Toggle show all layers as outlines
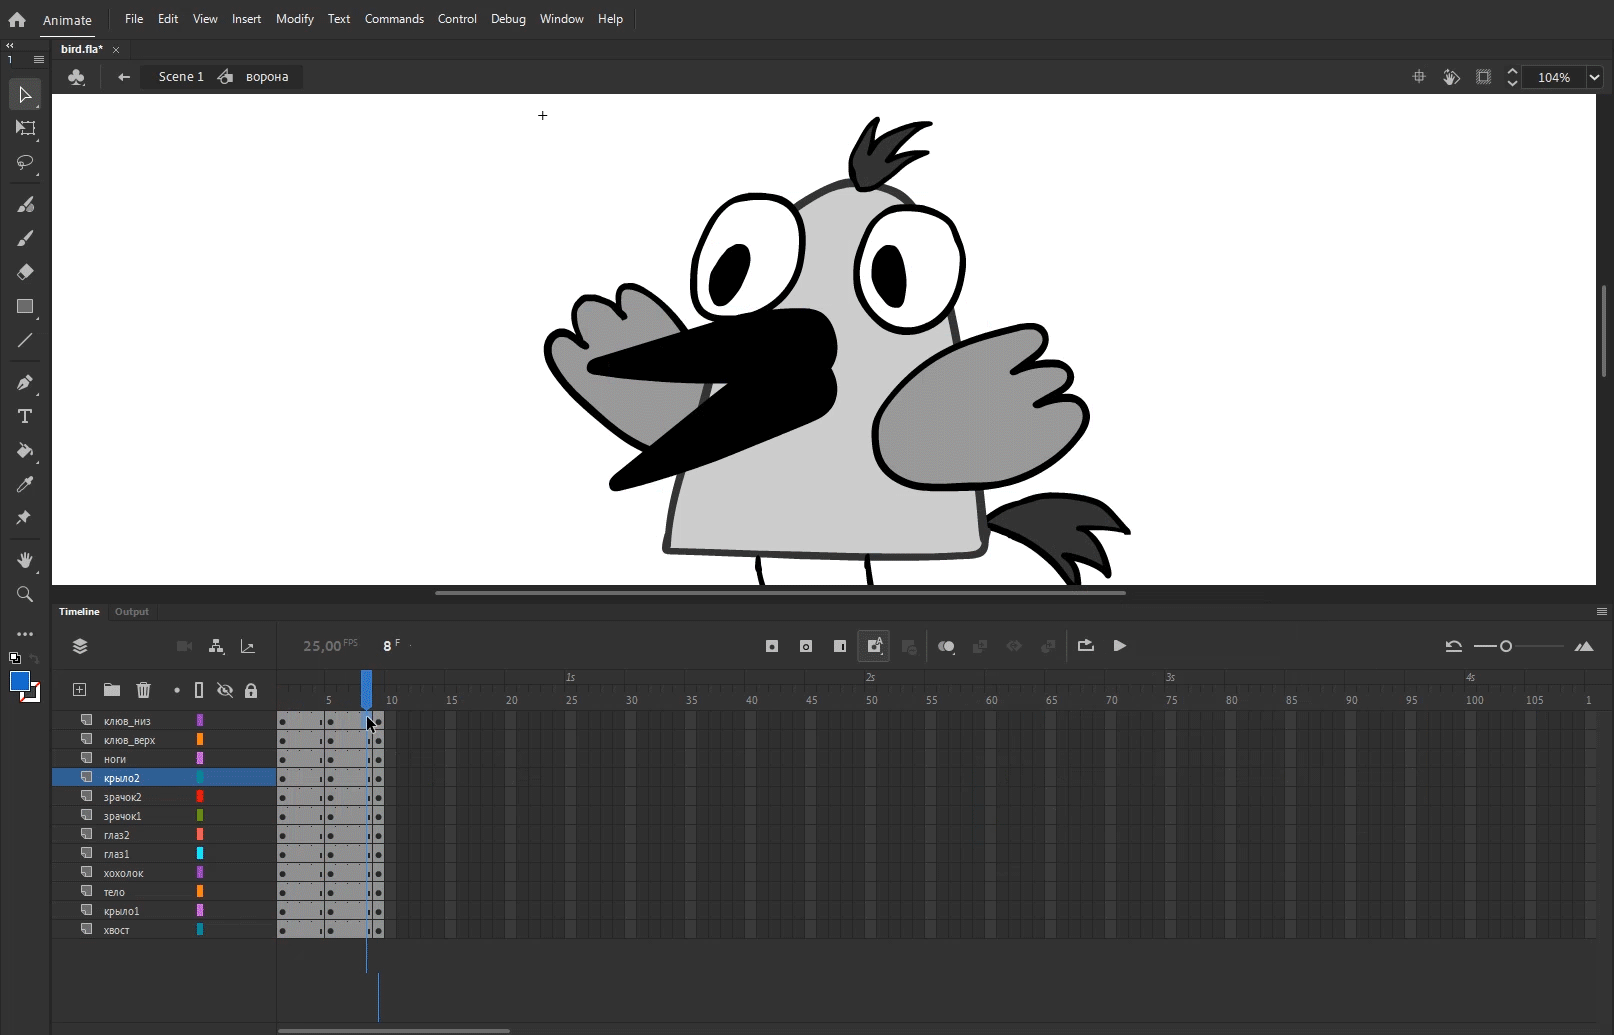Viewport: 1614px width, 1035px height. click(199, 690)
